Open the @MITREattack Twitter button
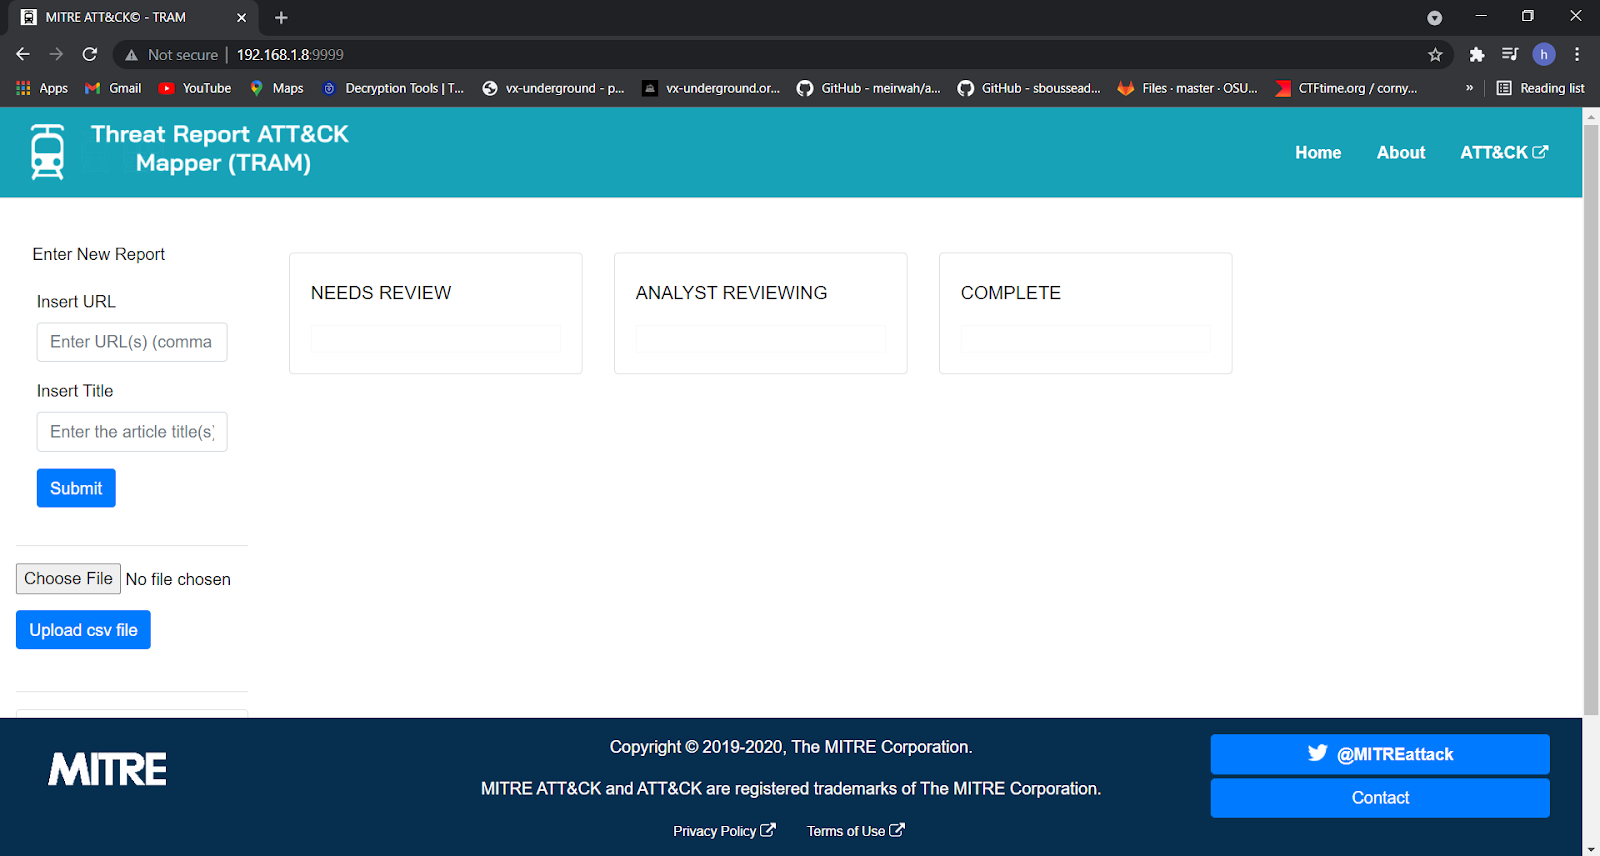Viewport: 1600px width, 856px height. [1380, 754]
